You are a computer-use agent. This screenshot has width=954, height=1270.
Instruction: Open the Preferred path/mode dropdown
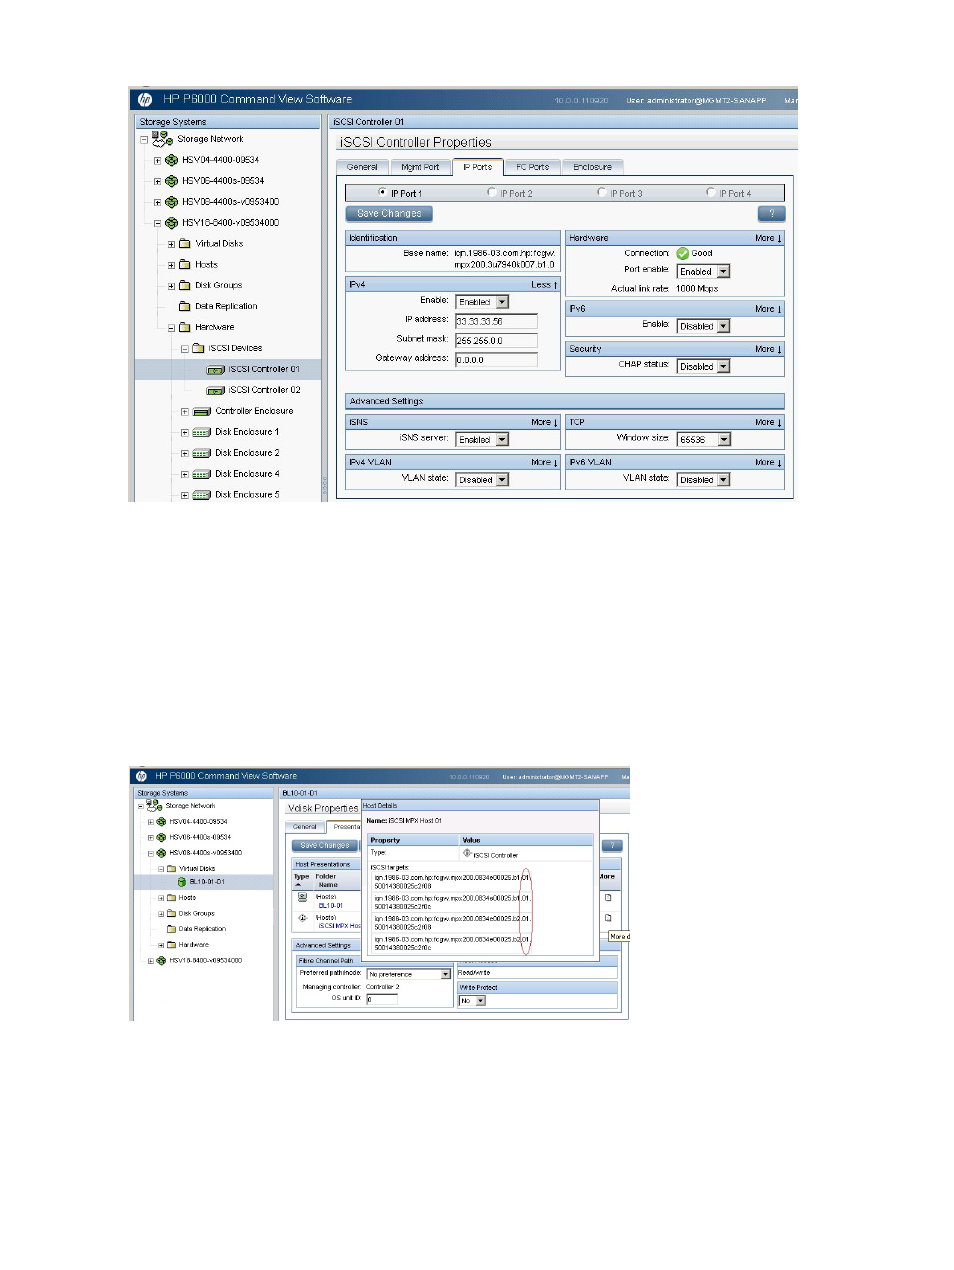409,974
